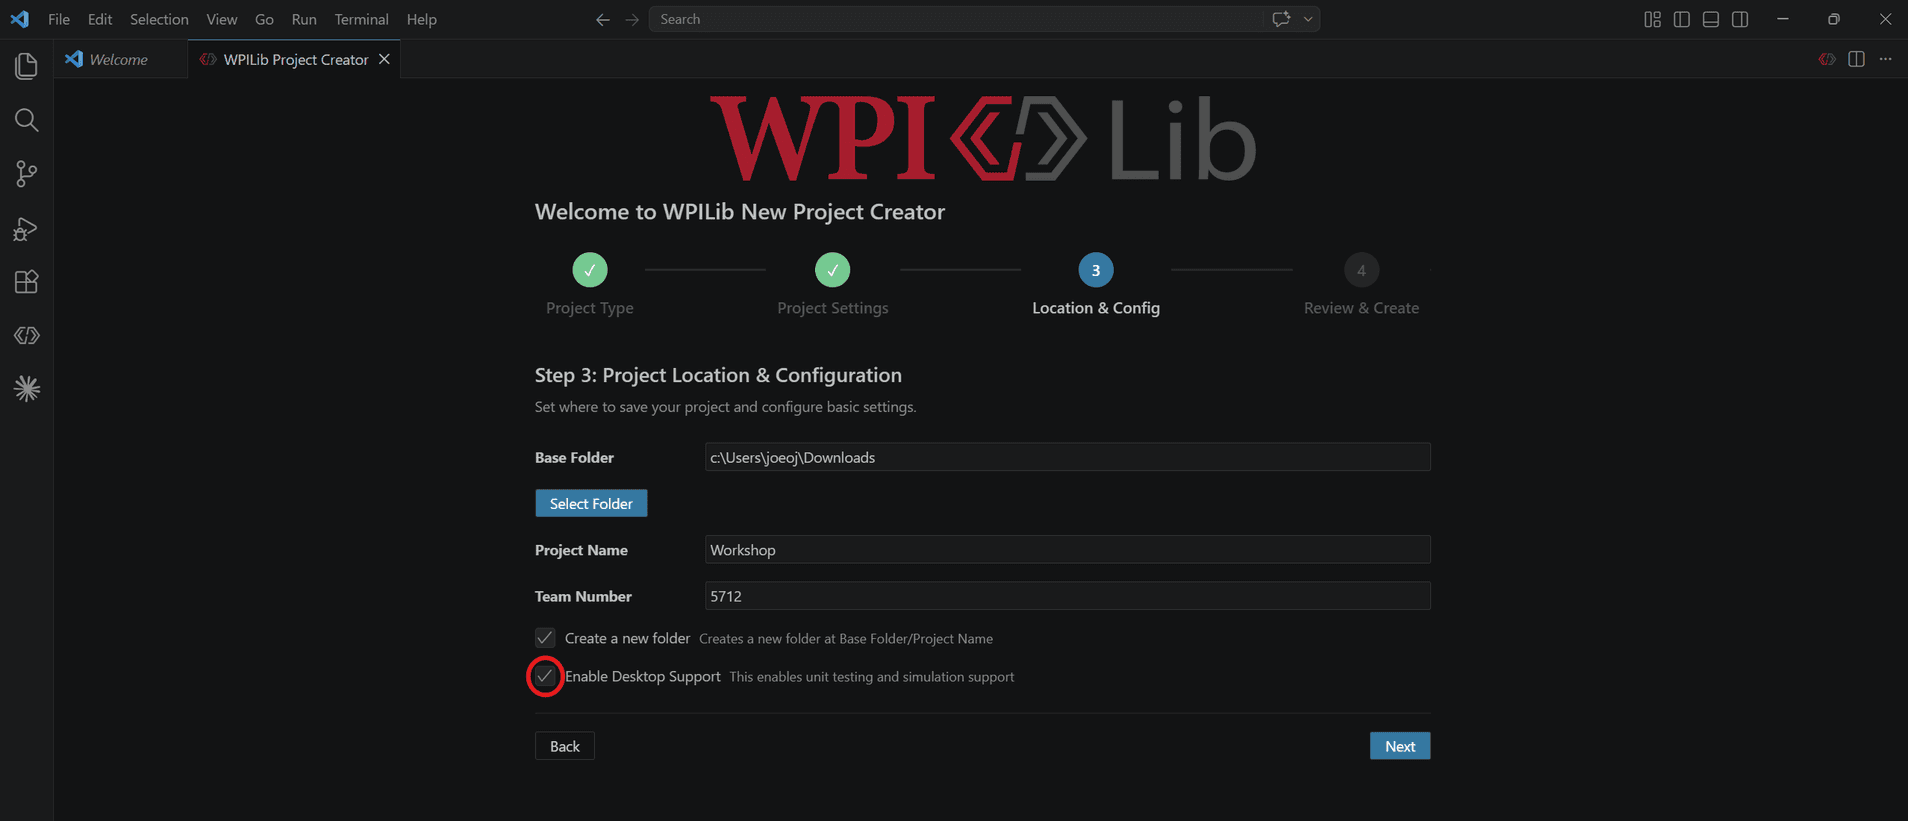This screenshot has width=1908, height=821.
Task: Click the red WPILib icon in editor toolbar
Action: (x=1827, y=59)
